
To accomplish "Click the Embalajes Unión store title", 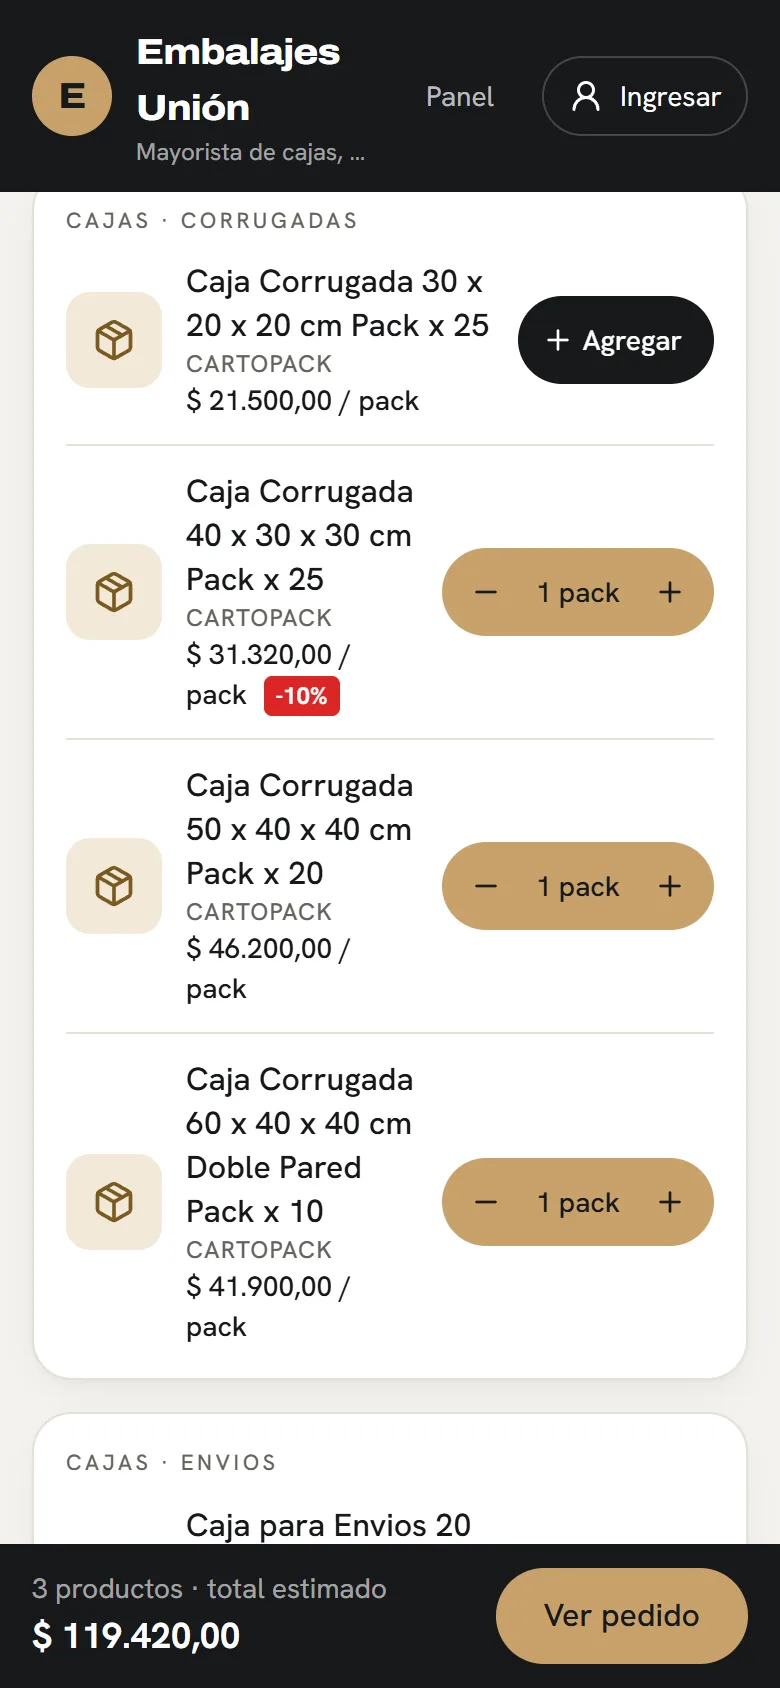I will tap(239, 79).
